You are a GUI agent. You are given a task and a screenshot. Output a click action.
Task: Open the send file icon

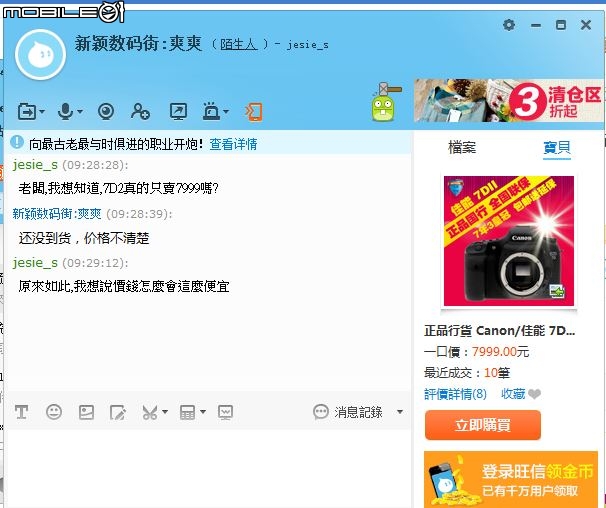27,112
